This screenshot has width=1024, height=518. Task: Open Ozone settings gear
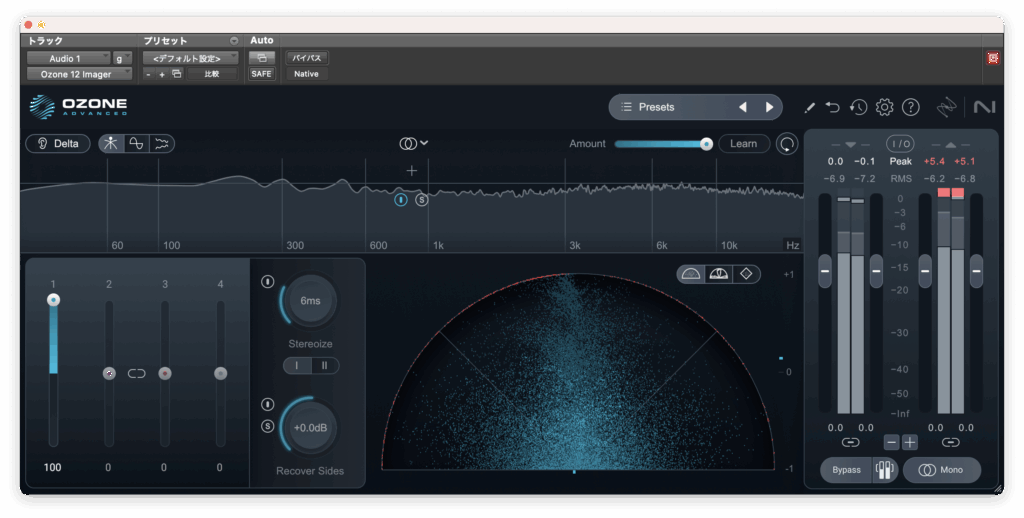tap(884, 107)
